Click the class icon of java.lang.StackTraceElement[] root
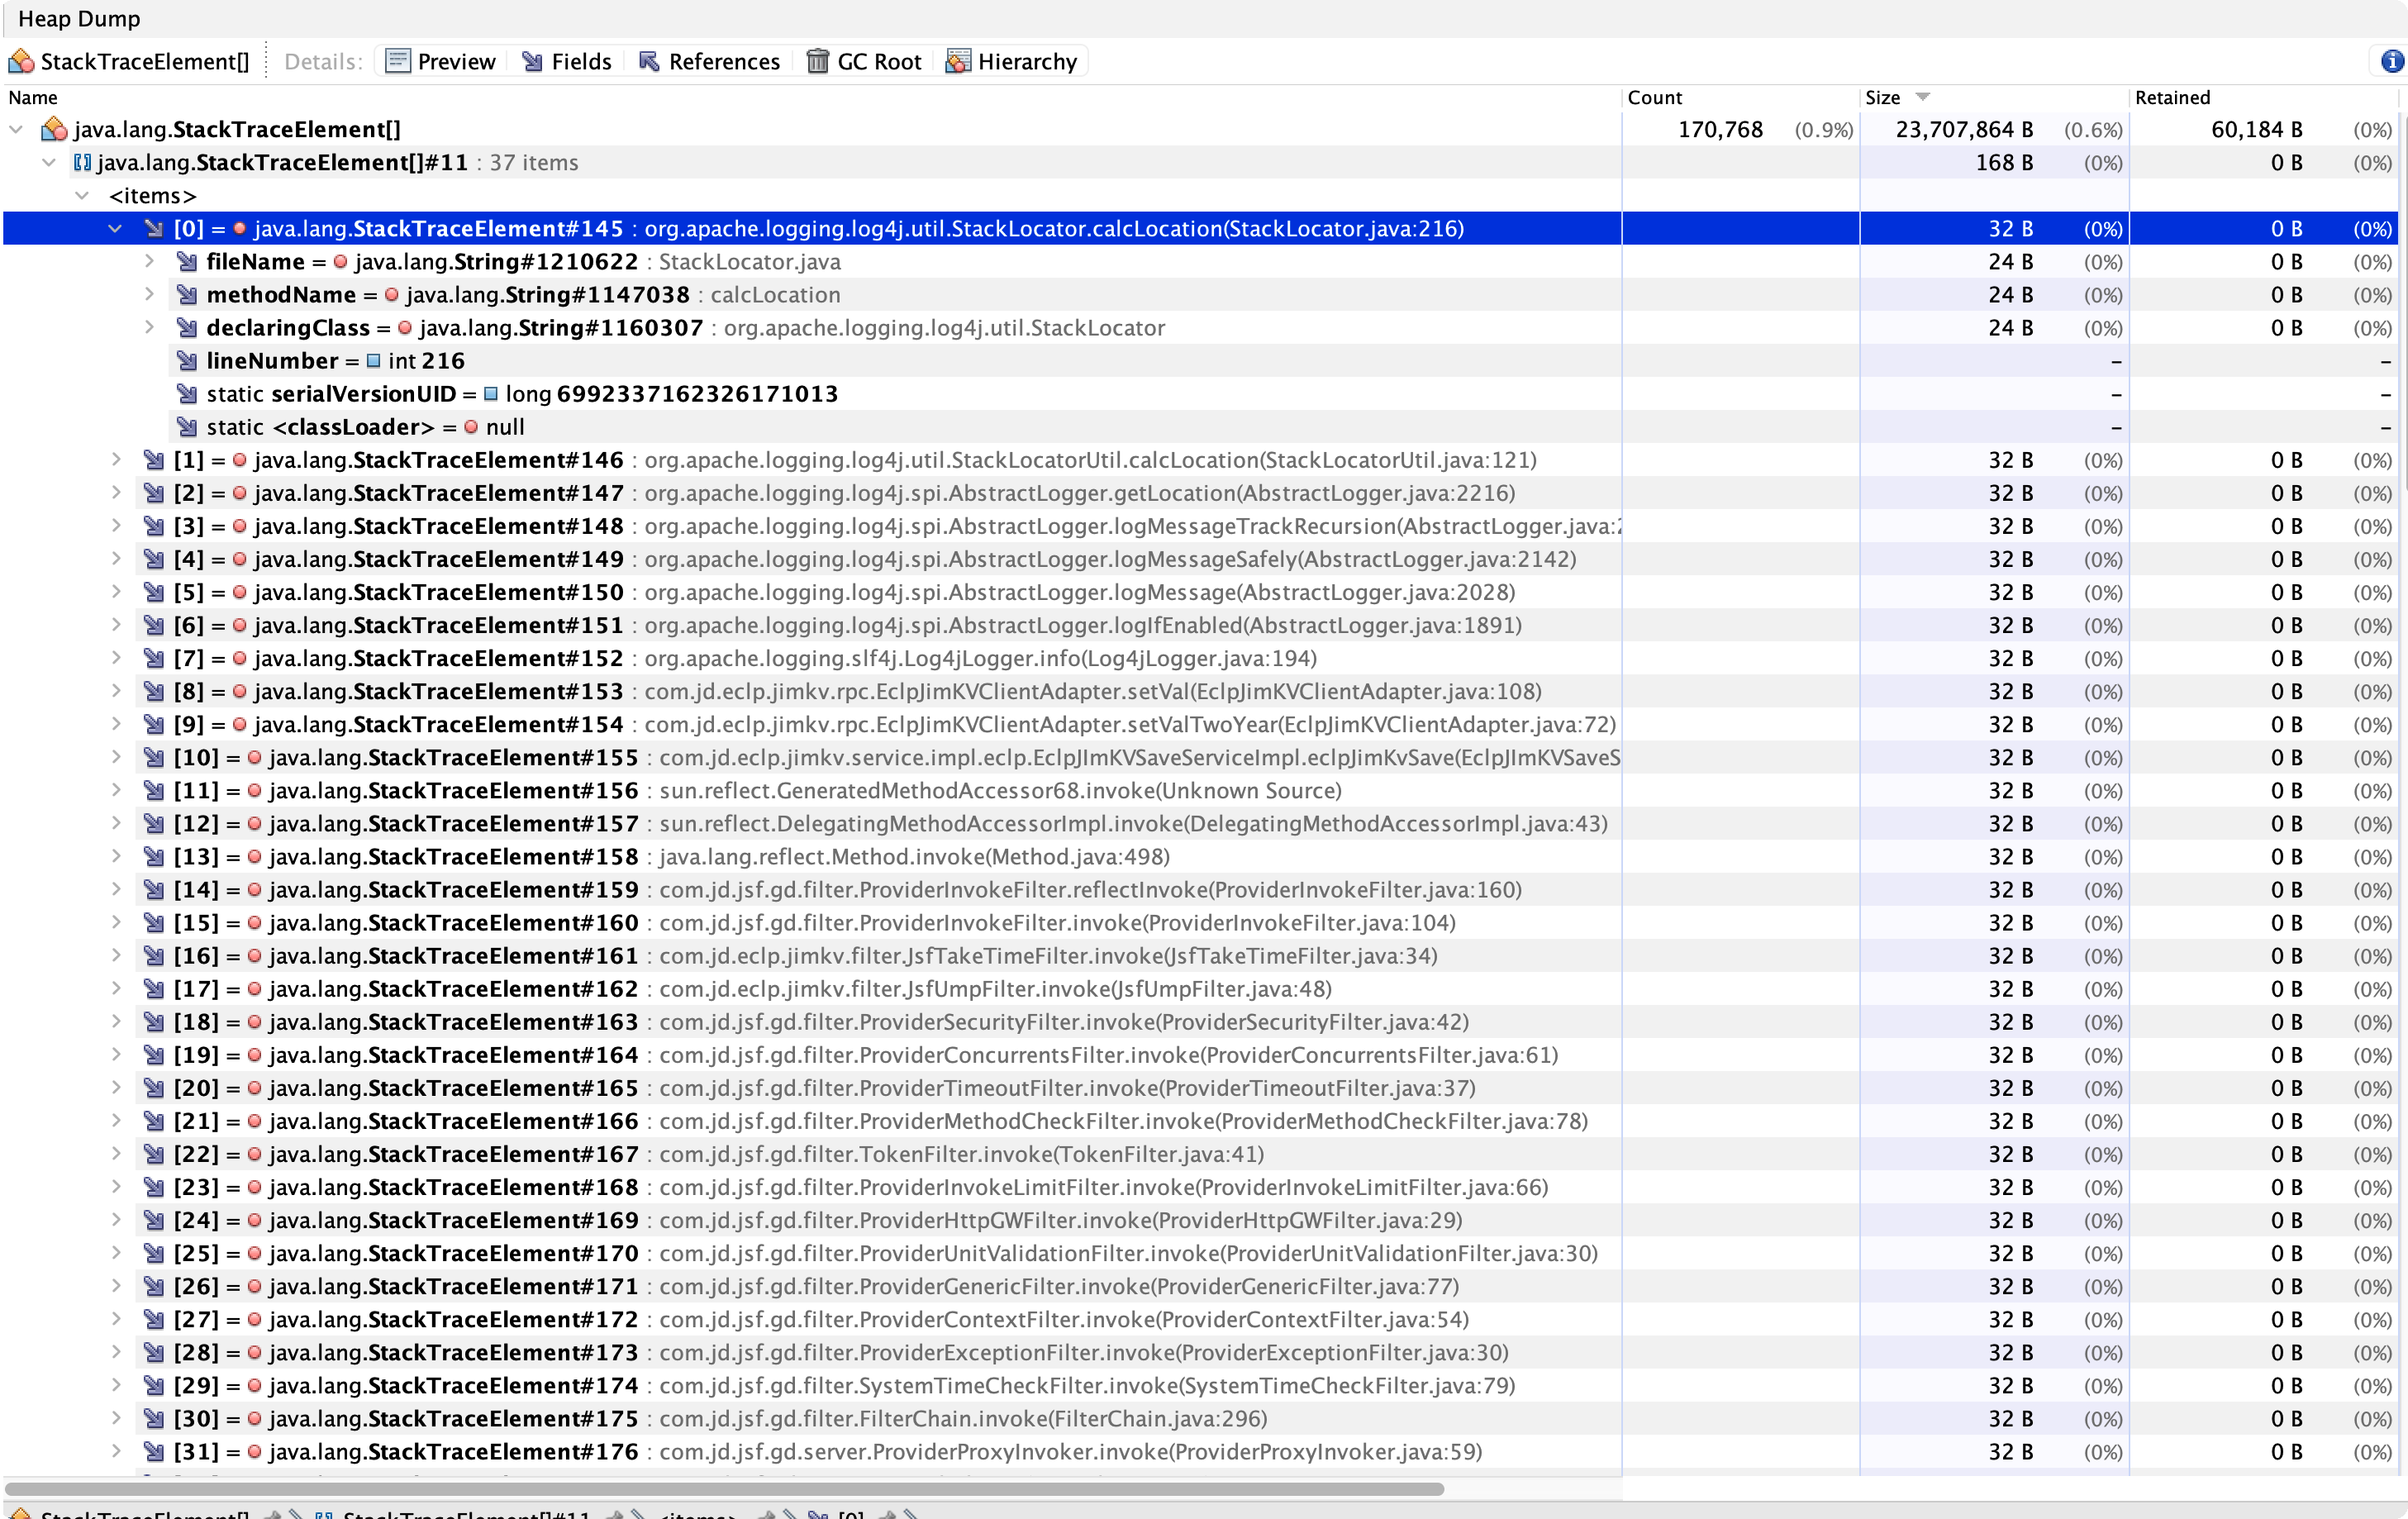 tap(54, 130)
